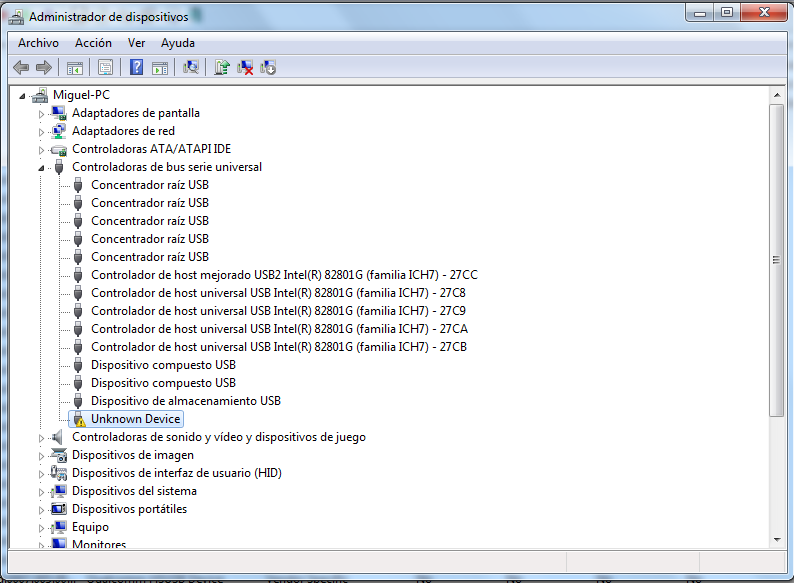Click the sound controllers speaker icon

click(x=58, y=437)
